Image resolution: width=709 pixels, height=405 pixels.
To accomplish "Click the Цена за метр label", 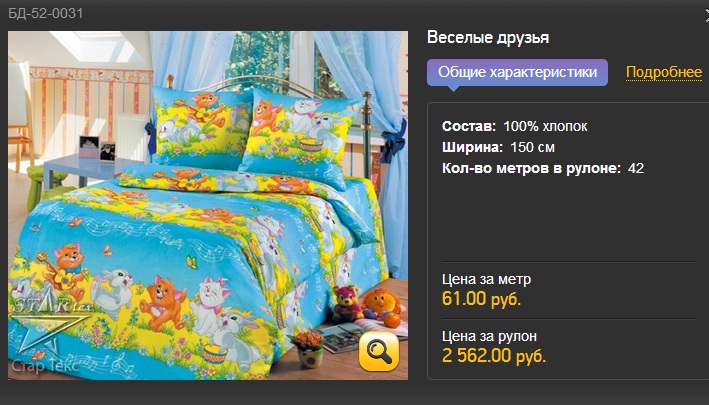I will click(487, 279).
